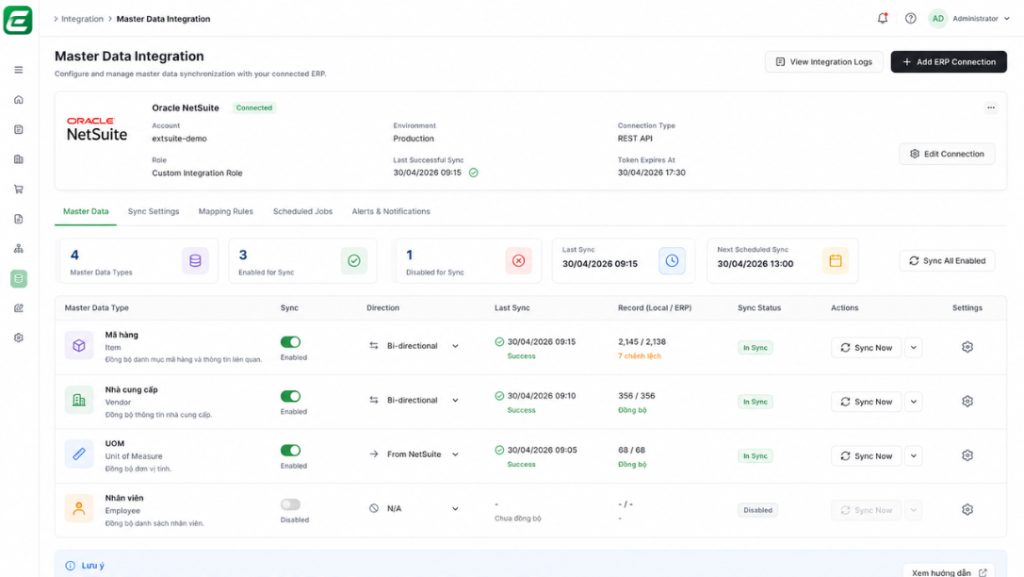
Task: Click the Enabled for Sync checkmark icon
Action: pos(354,261)
